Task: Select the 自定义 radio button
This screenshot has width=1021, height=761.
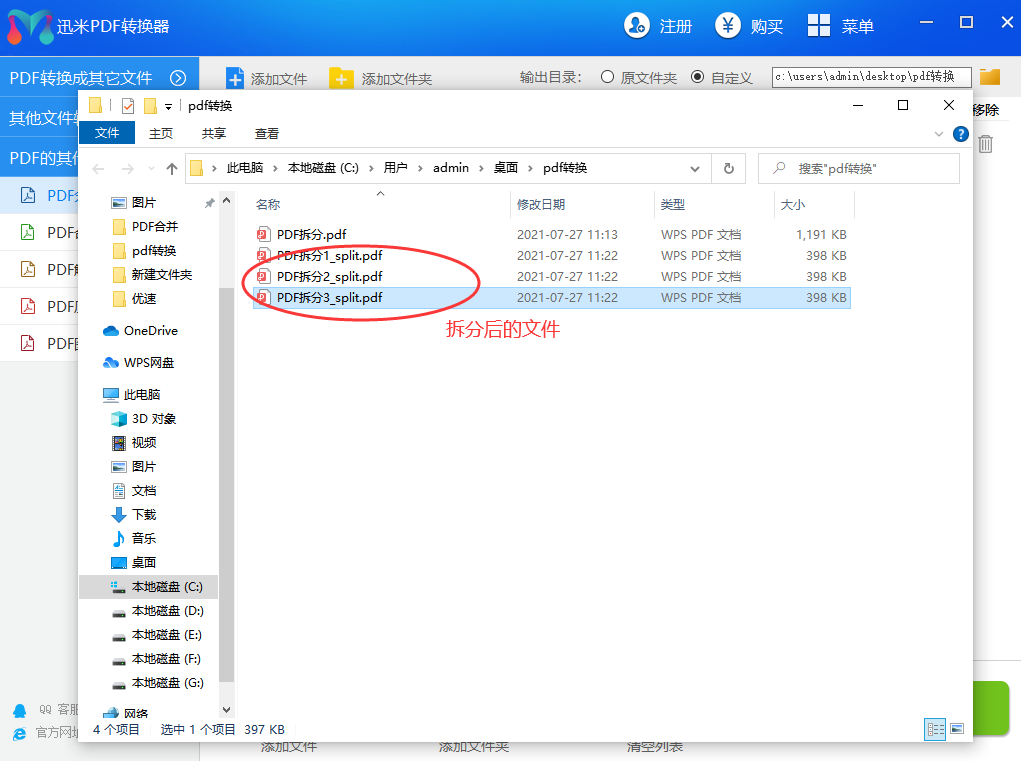Action: click(x=697, y=77)
